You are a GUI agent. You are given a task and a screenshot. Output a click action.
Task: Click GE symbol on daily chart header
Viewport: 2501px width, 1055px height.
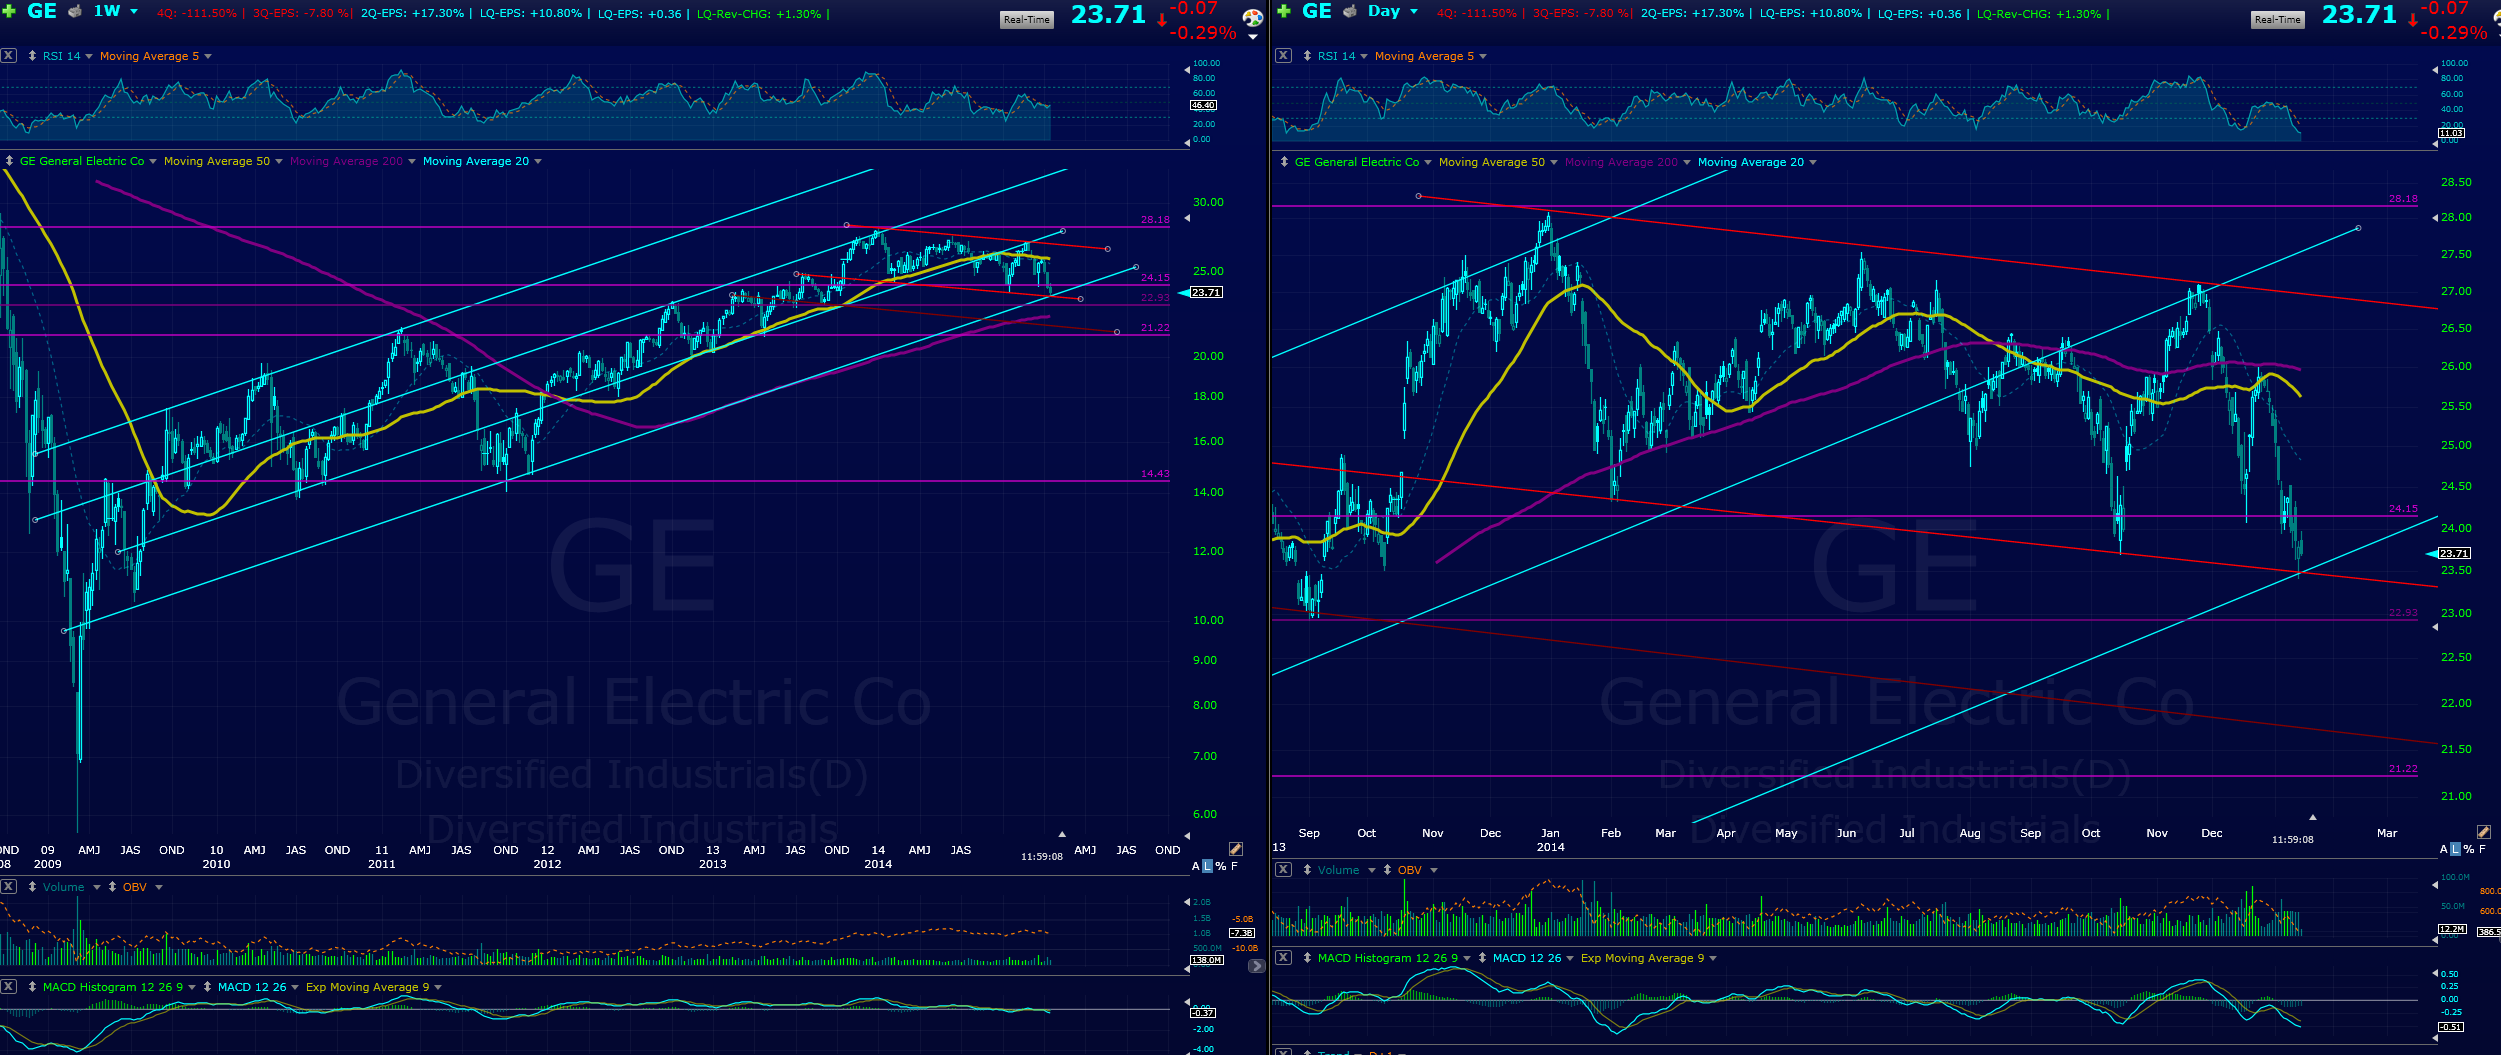[x=1317, y=11]
